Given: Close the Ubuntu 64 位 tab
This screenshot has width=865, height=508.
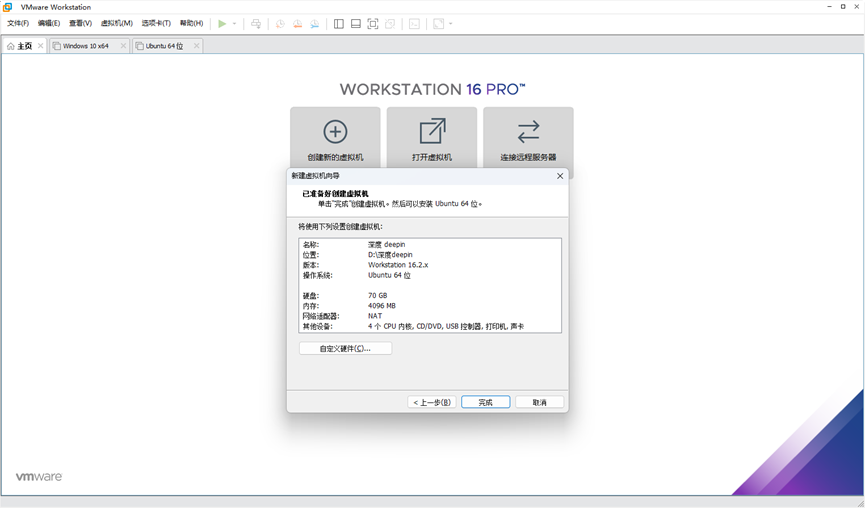Looking at the screenshot, I should pos(196,46).
